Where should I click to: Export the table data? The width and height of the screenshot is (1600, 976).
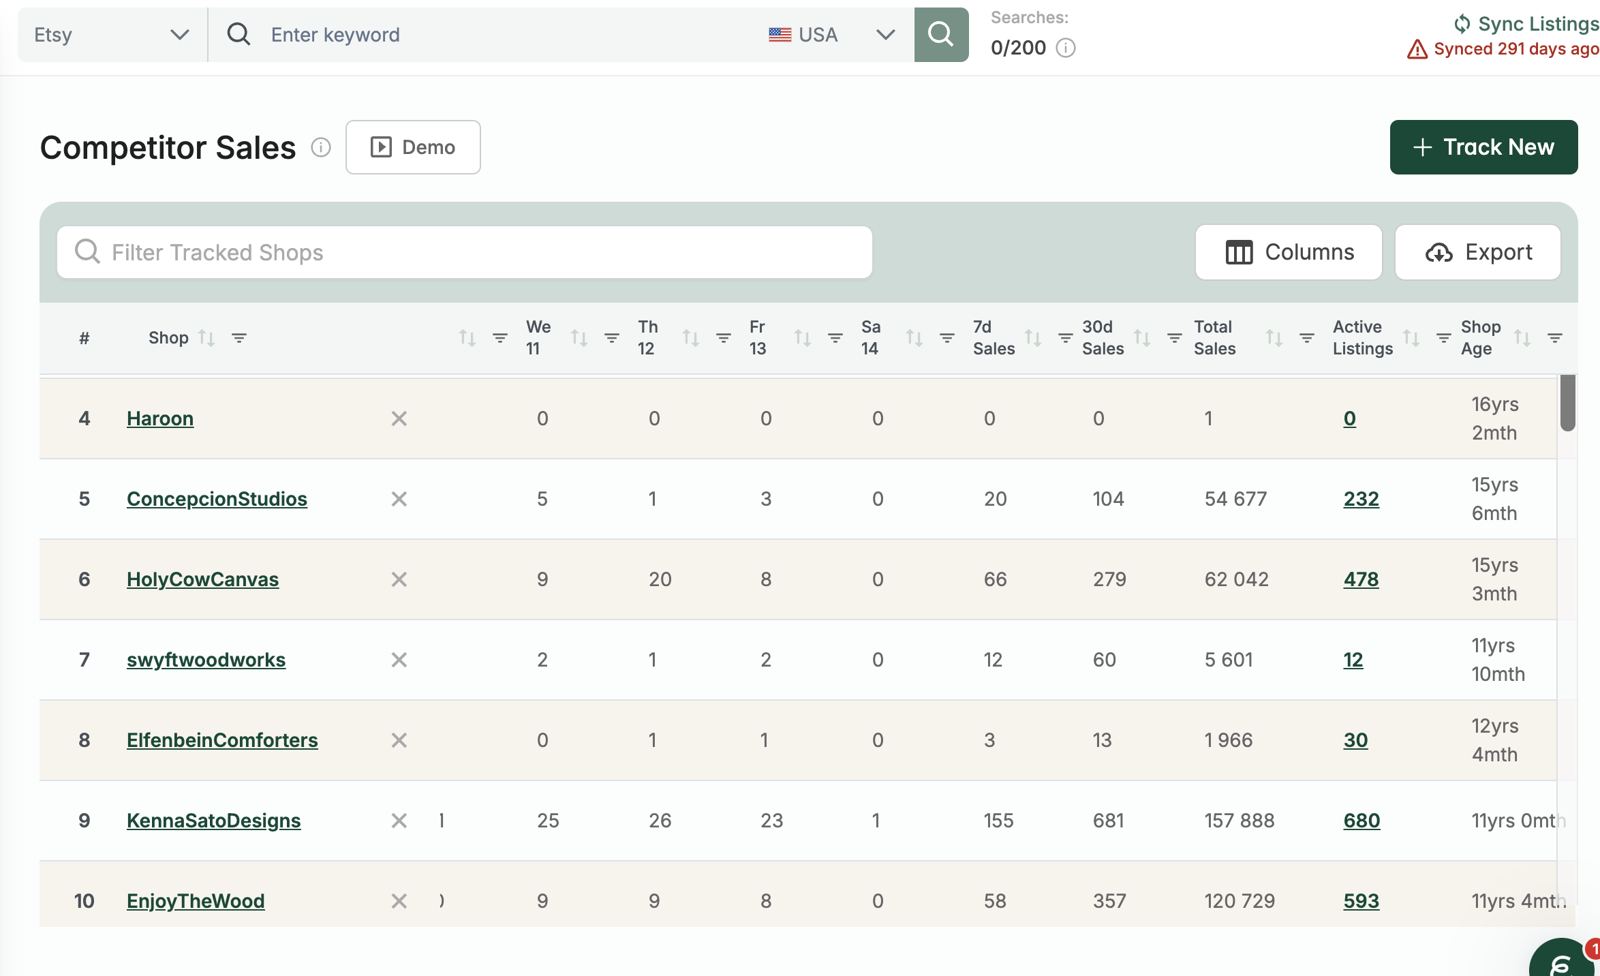(1478, 252)
